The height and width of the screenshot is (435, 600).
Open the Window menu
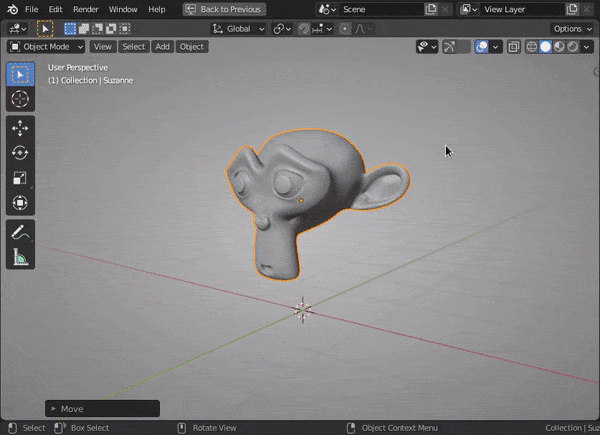pyautogui.click(x=123, y=9)
